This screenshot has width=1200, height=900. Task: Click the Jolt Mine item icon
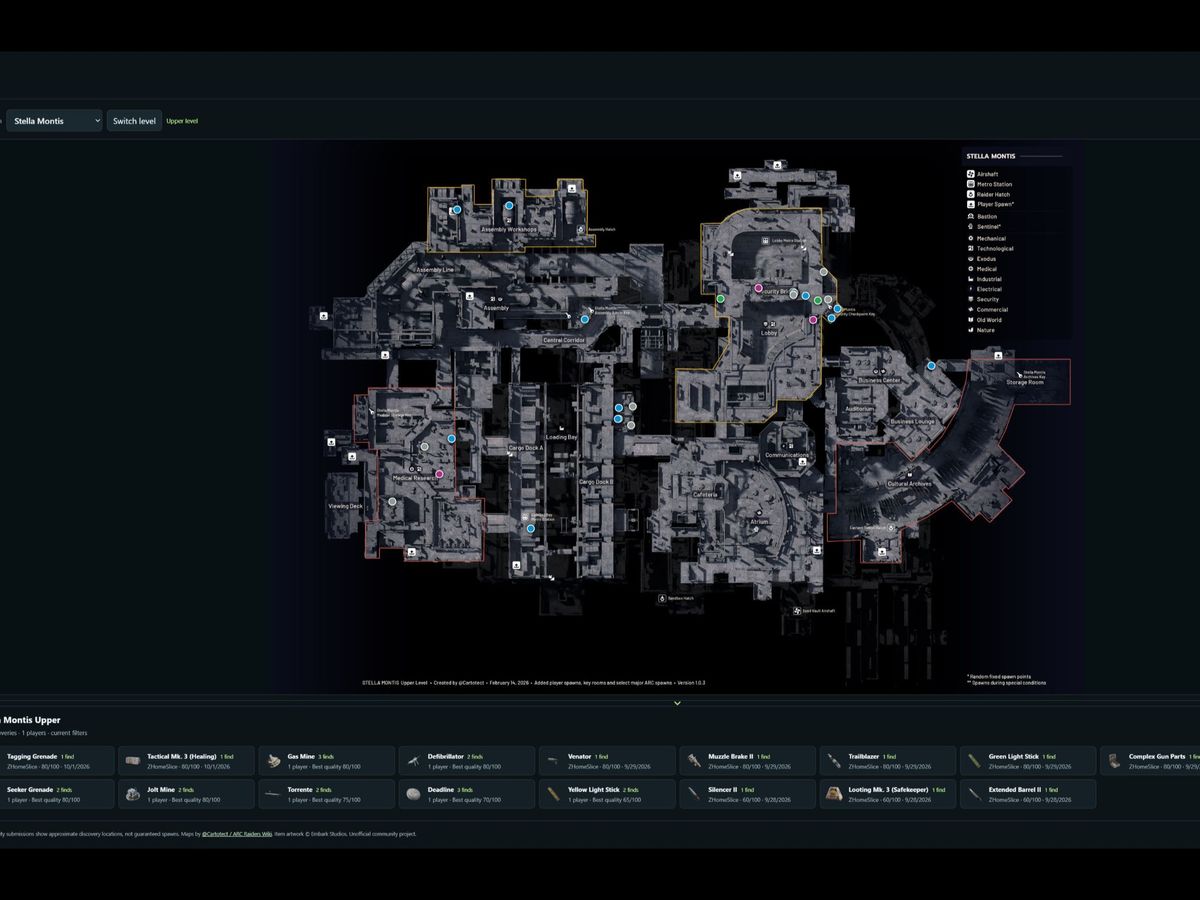coord(132,794)
